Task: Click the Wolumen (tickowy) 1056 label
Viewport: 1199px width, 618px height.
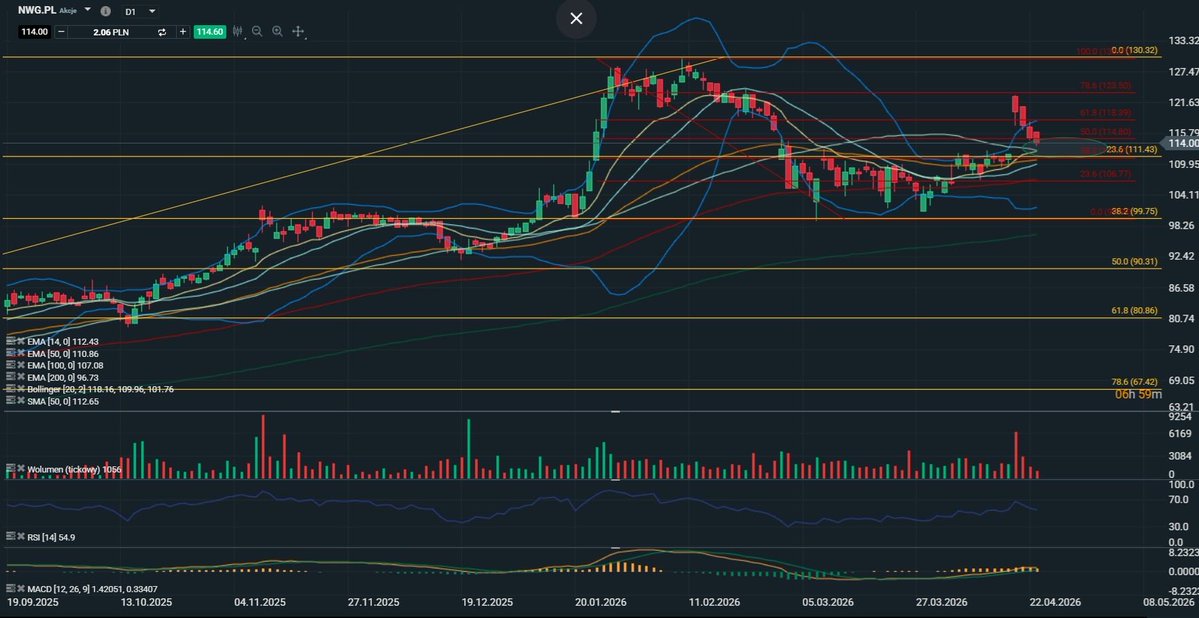Action: coord(73,469)
